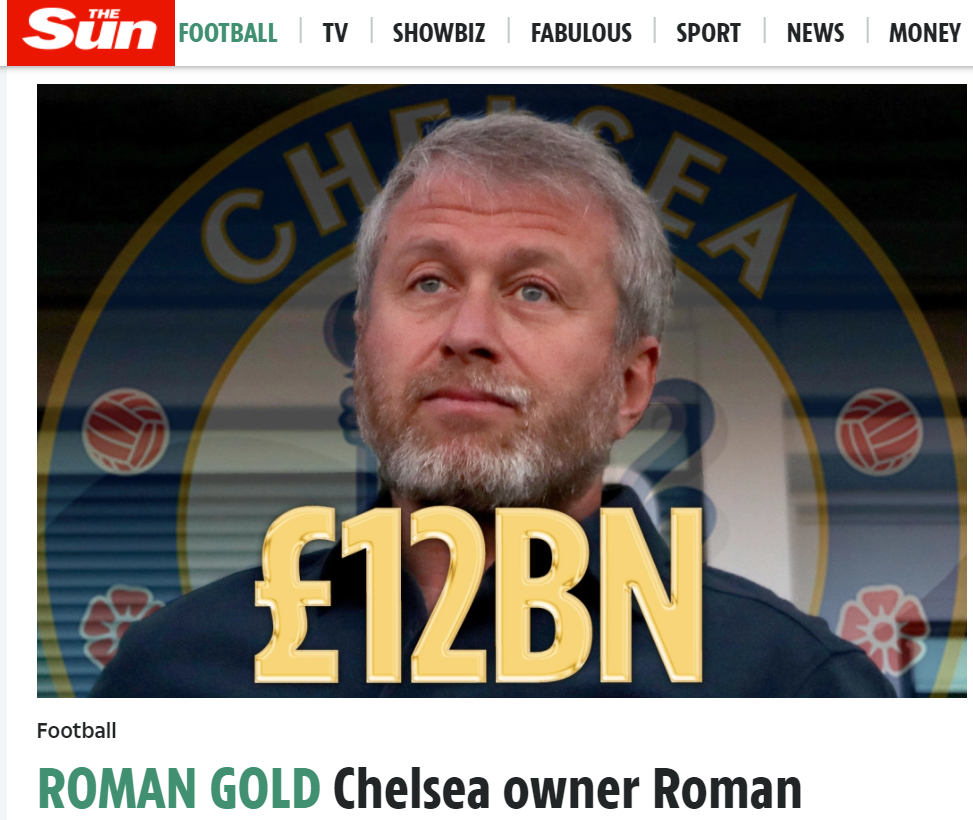Image resolution: width=973 pixels, height=820 pixels.
Task: Select FABULOUS in the navigation bar
Action: [581, 33]
